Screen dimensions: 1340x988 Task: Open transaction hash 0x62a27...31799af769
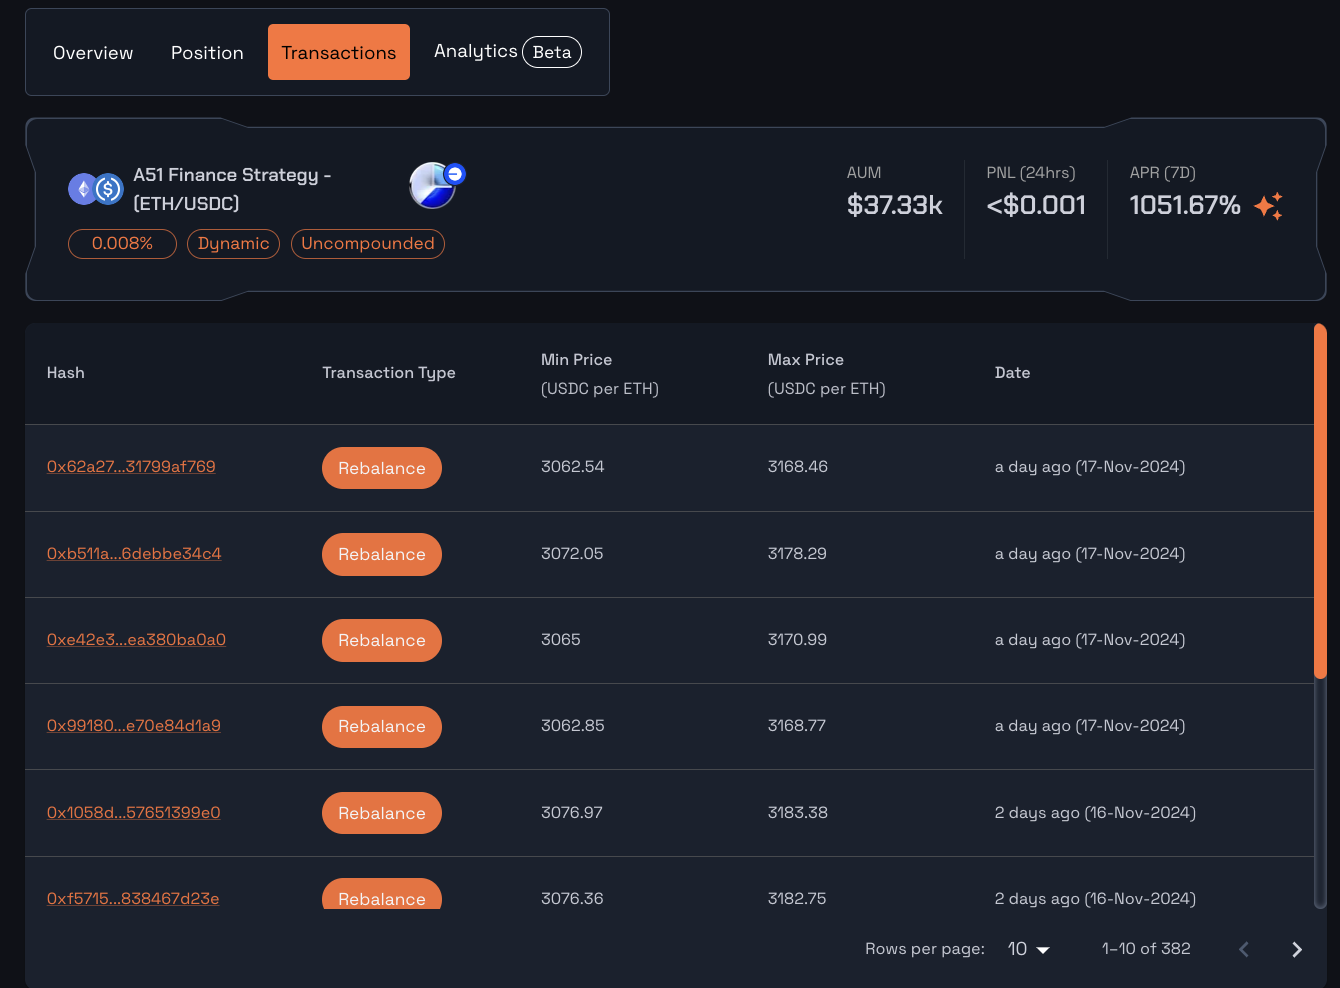131,467
